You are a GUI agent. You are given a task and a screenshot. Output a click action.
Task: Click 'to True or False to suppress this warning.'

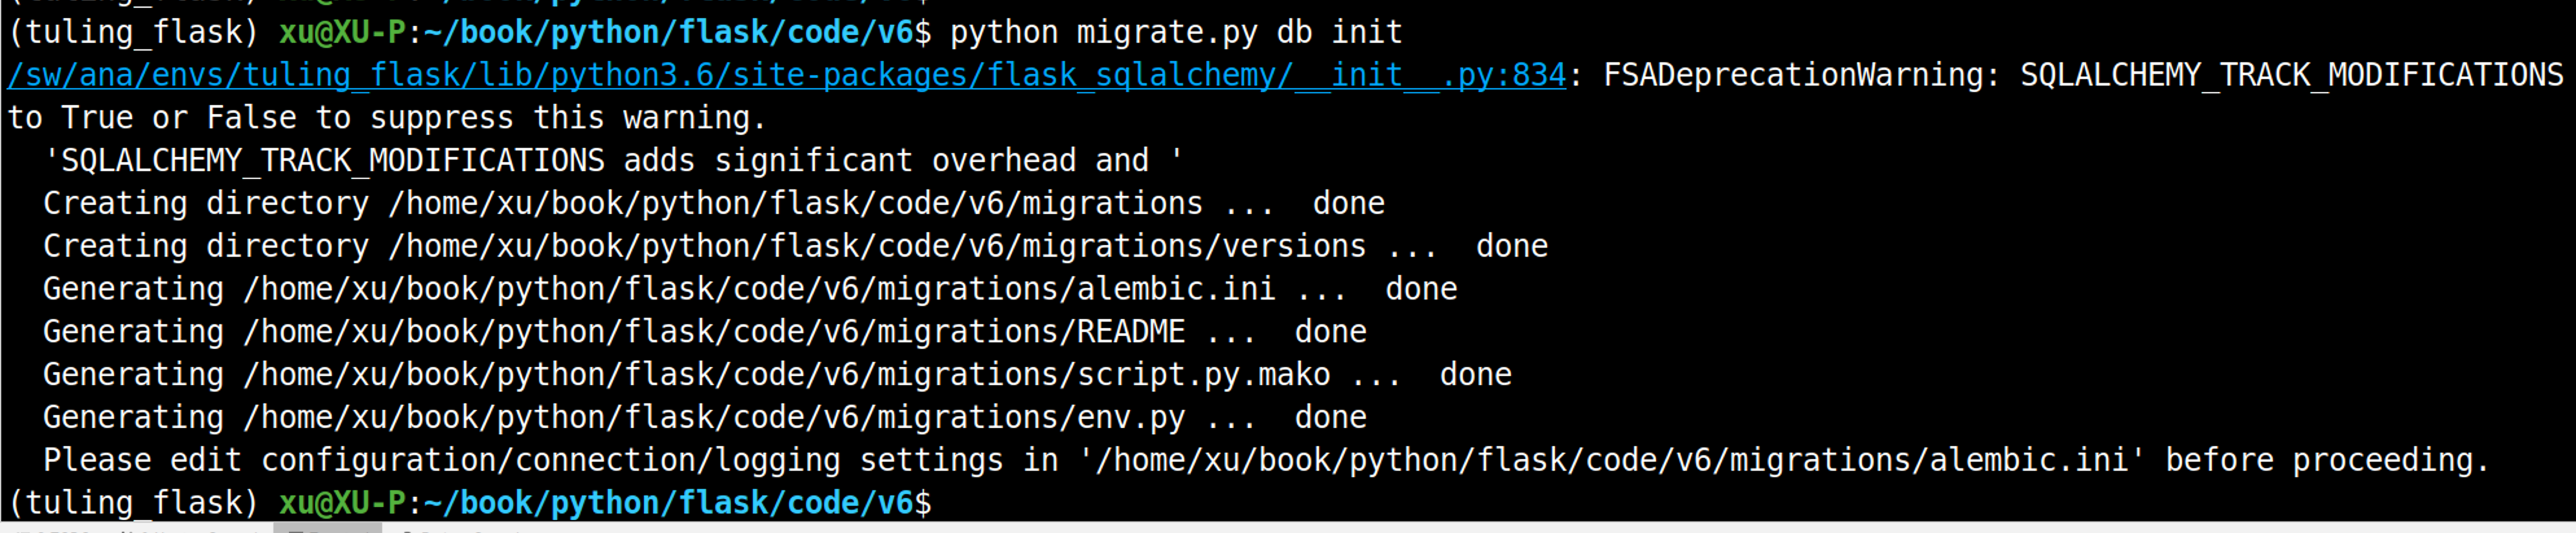pyautogui.click(x=386, y=119)
